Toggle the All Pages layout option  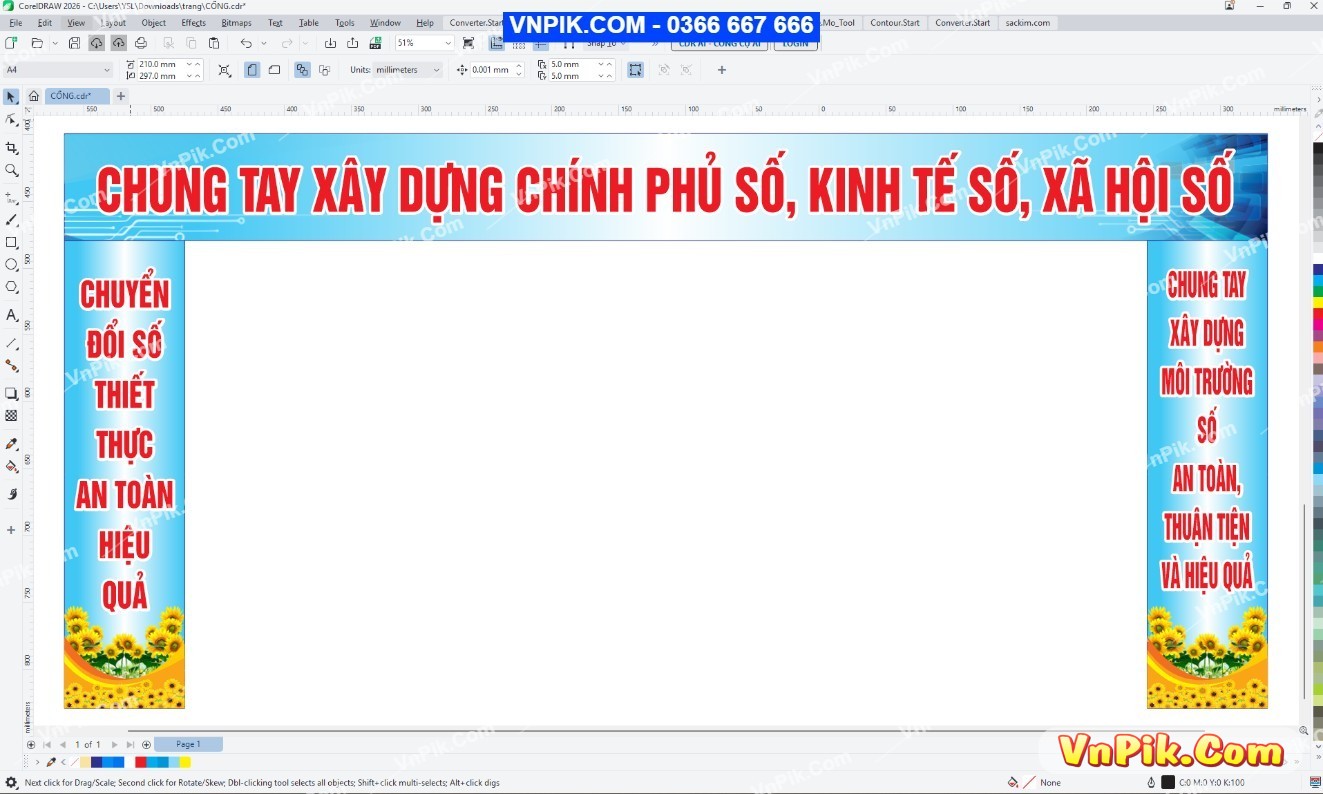[302, 70]
